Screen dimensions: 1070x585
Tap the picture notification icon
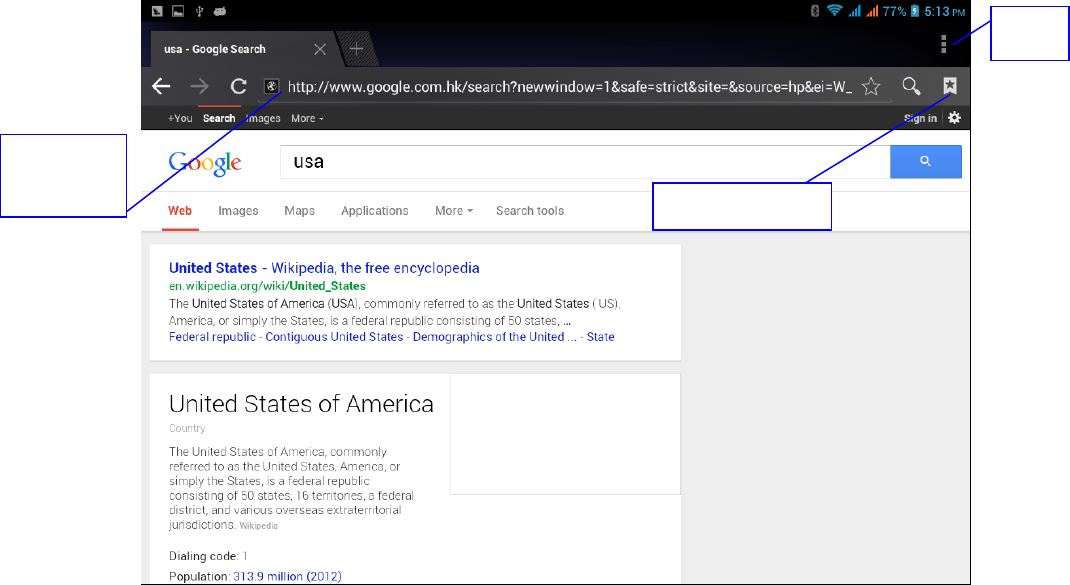178,11
